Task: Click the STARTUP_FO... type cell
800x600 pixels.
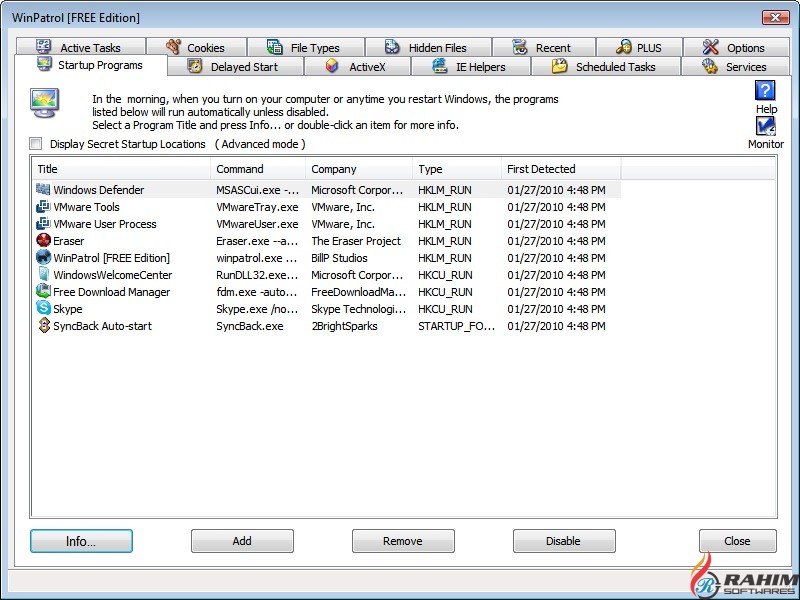Action: coord(457,326)
